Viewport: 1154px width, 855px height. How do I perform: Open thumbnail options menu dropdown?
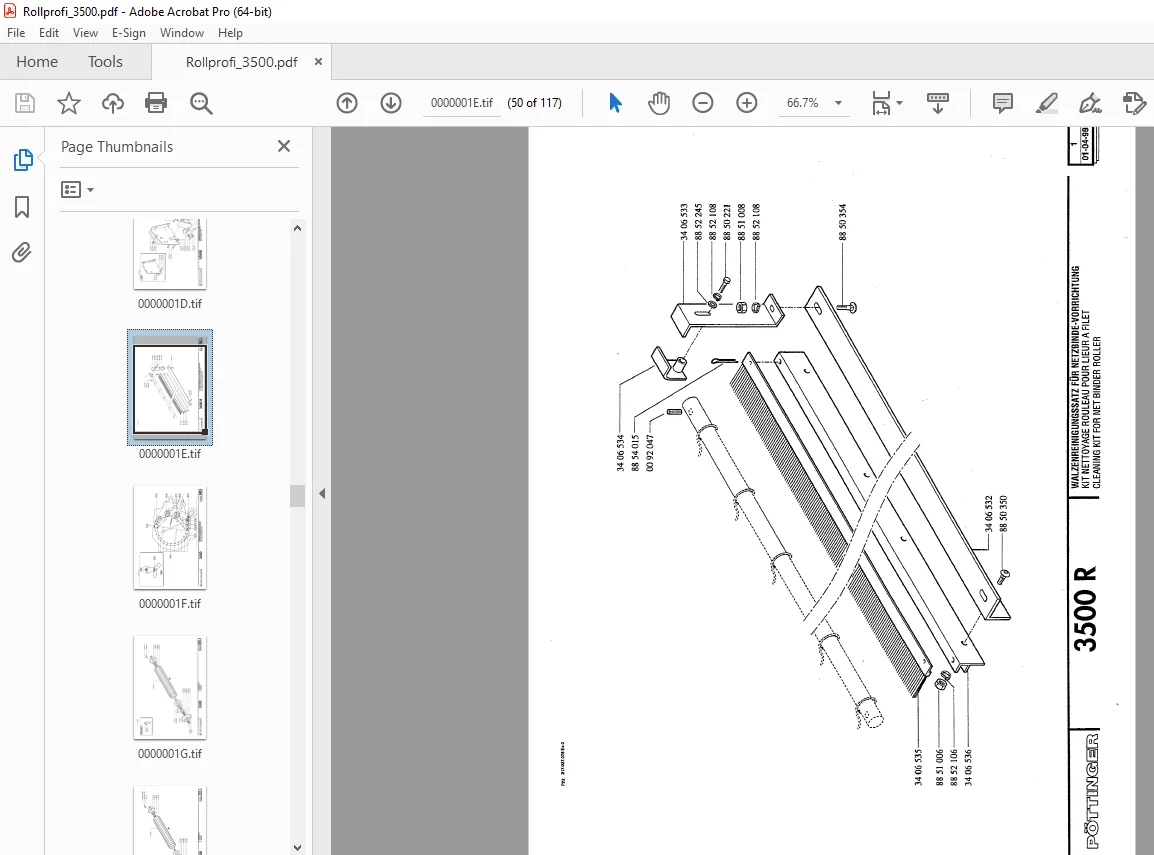77,190
